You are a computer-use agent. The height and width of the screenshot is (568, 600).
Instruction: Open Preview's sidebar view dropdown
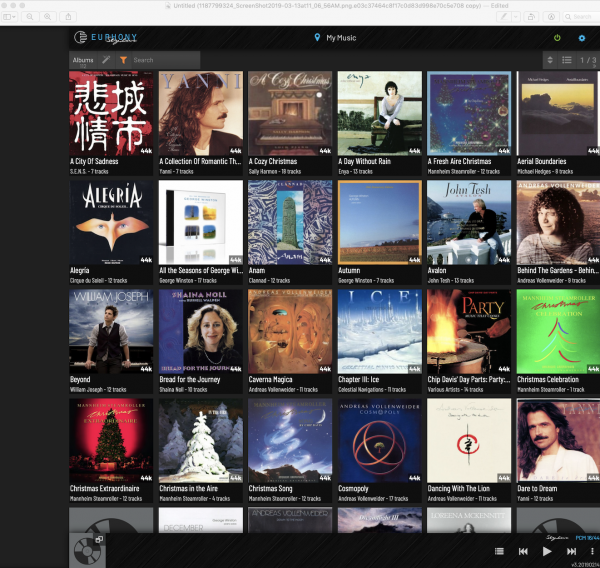(x=9, y=16)
